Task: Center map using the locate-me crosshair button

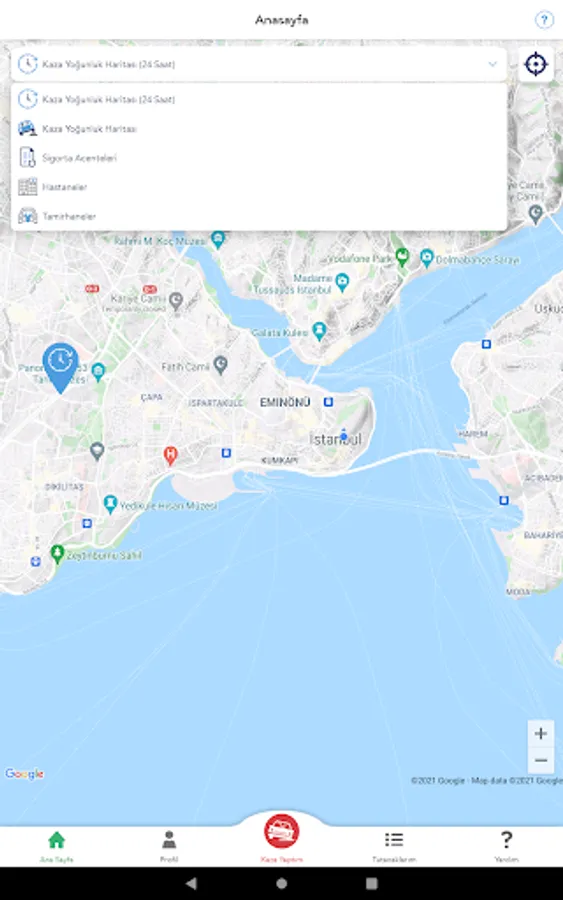Action: (x=535, y=64)
